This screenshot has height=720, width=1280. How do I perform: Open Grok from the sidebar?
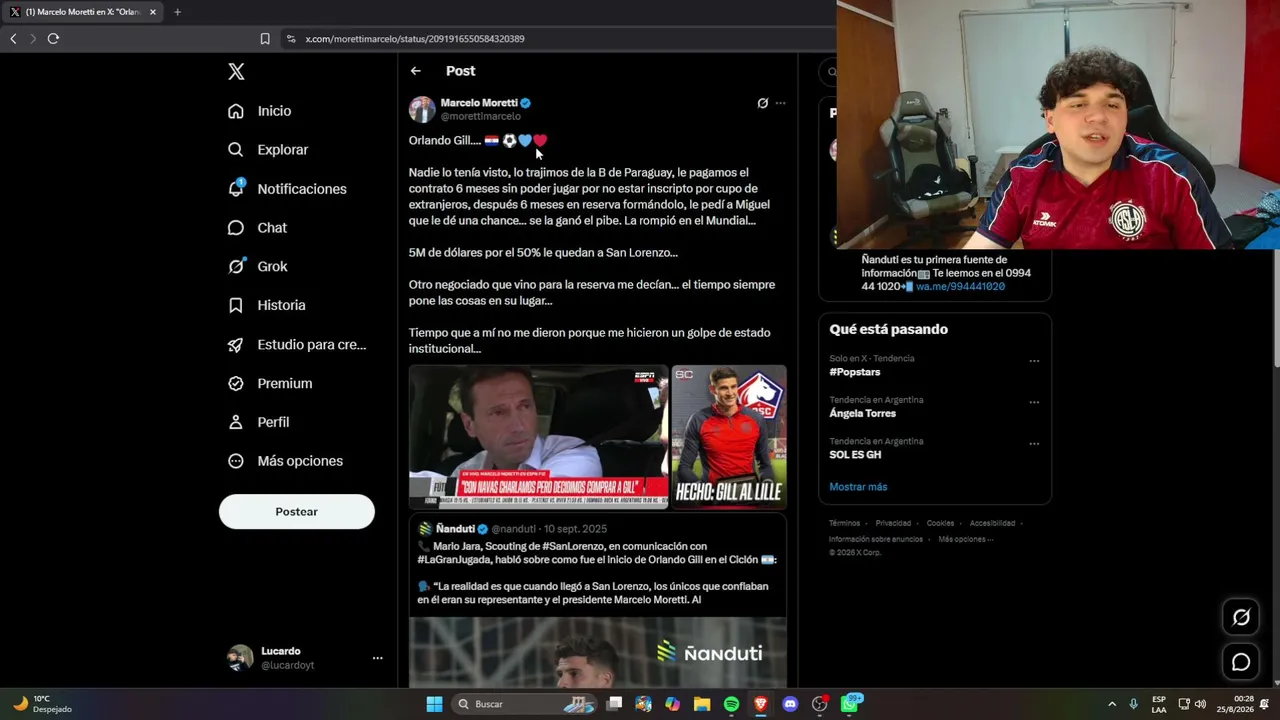(257, 267)
